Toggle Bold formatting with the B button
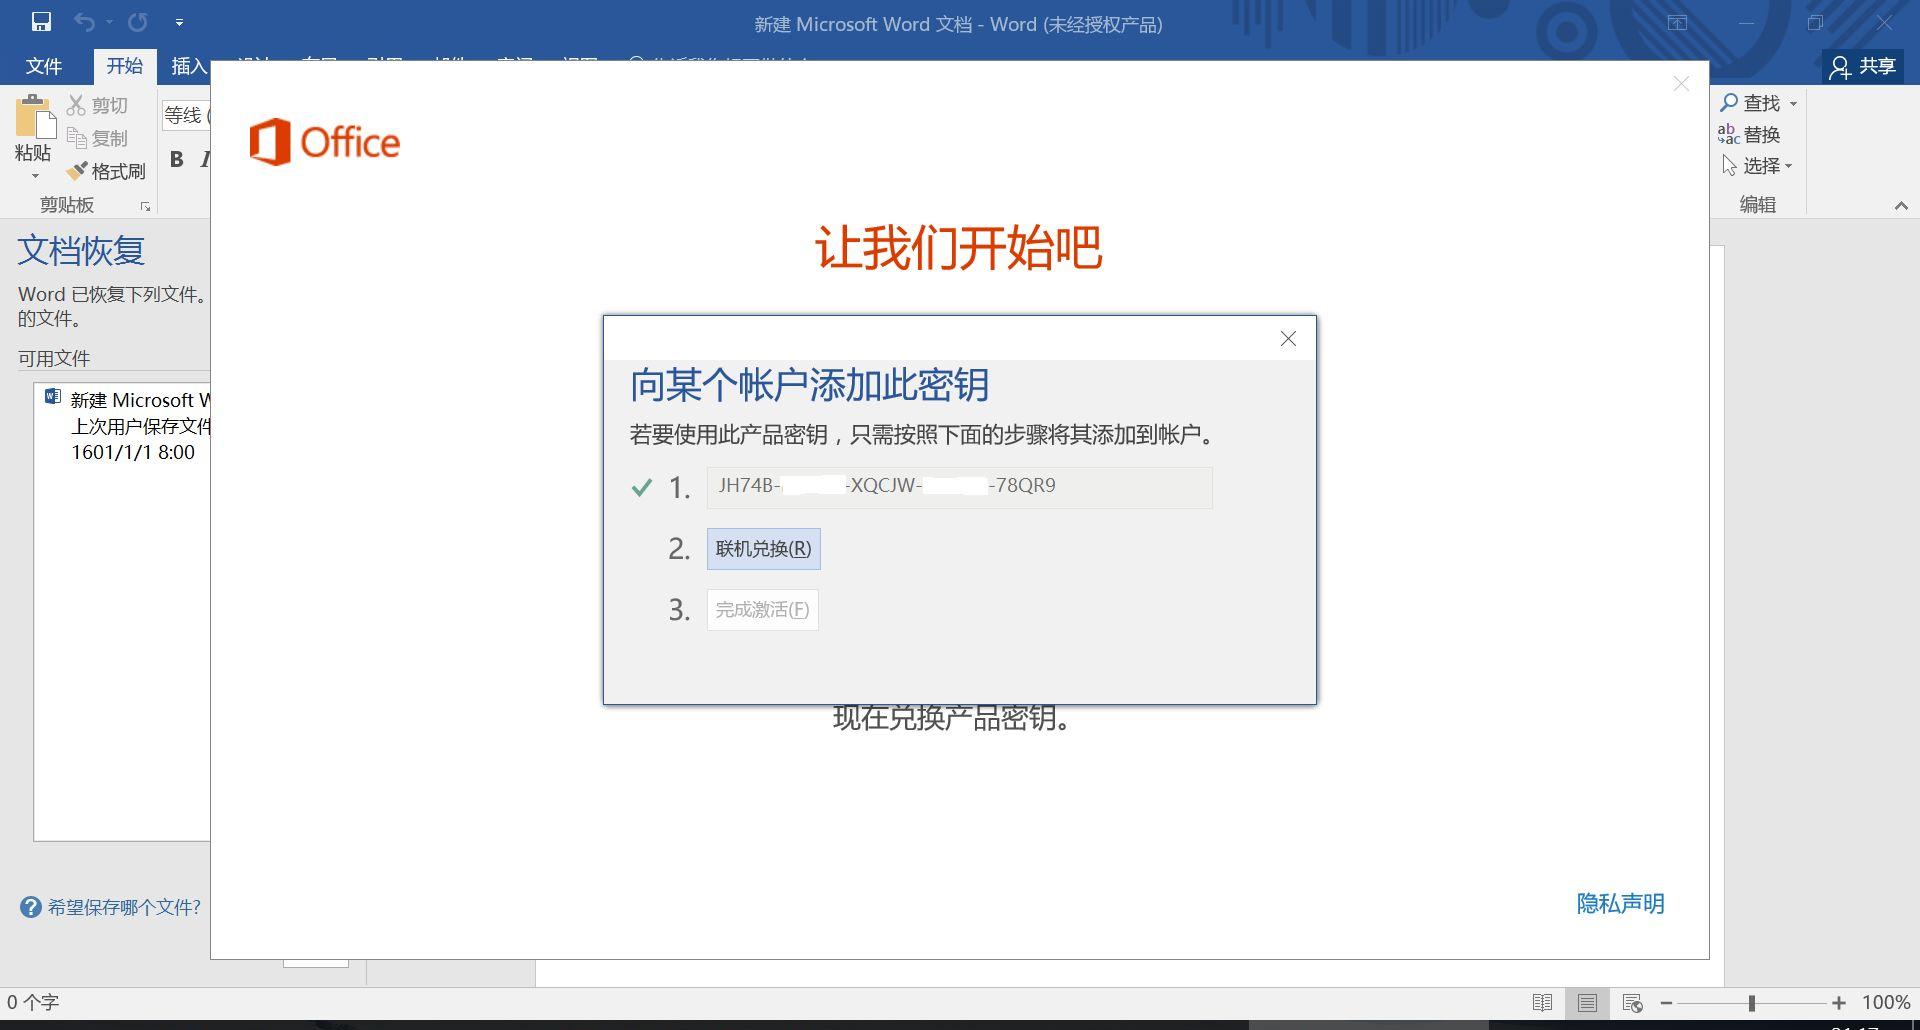 (x=177, y=159)
